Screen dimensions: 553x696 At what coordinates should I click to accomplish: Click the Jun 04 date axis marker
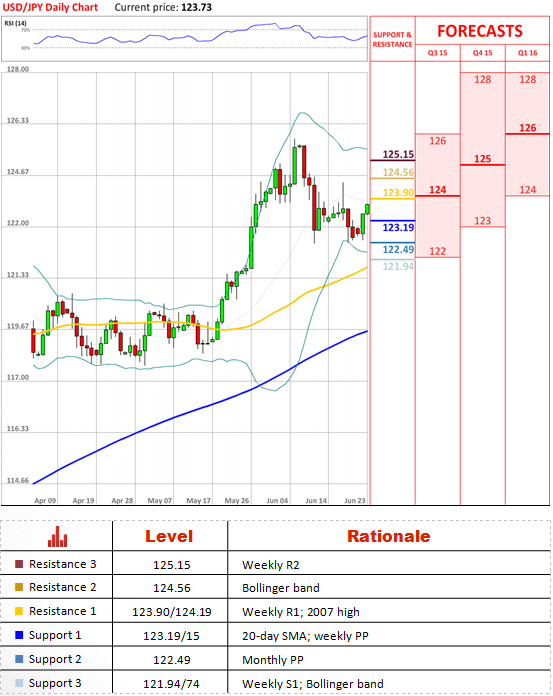click(277, 500)
